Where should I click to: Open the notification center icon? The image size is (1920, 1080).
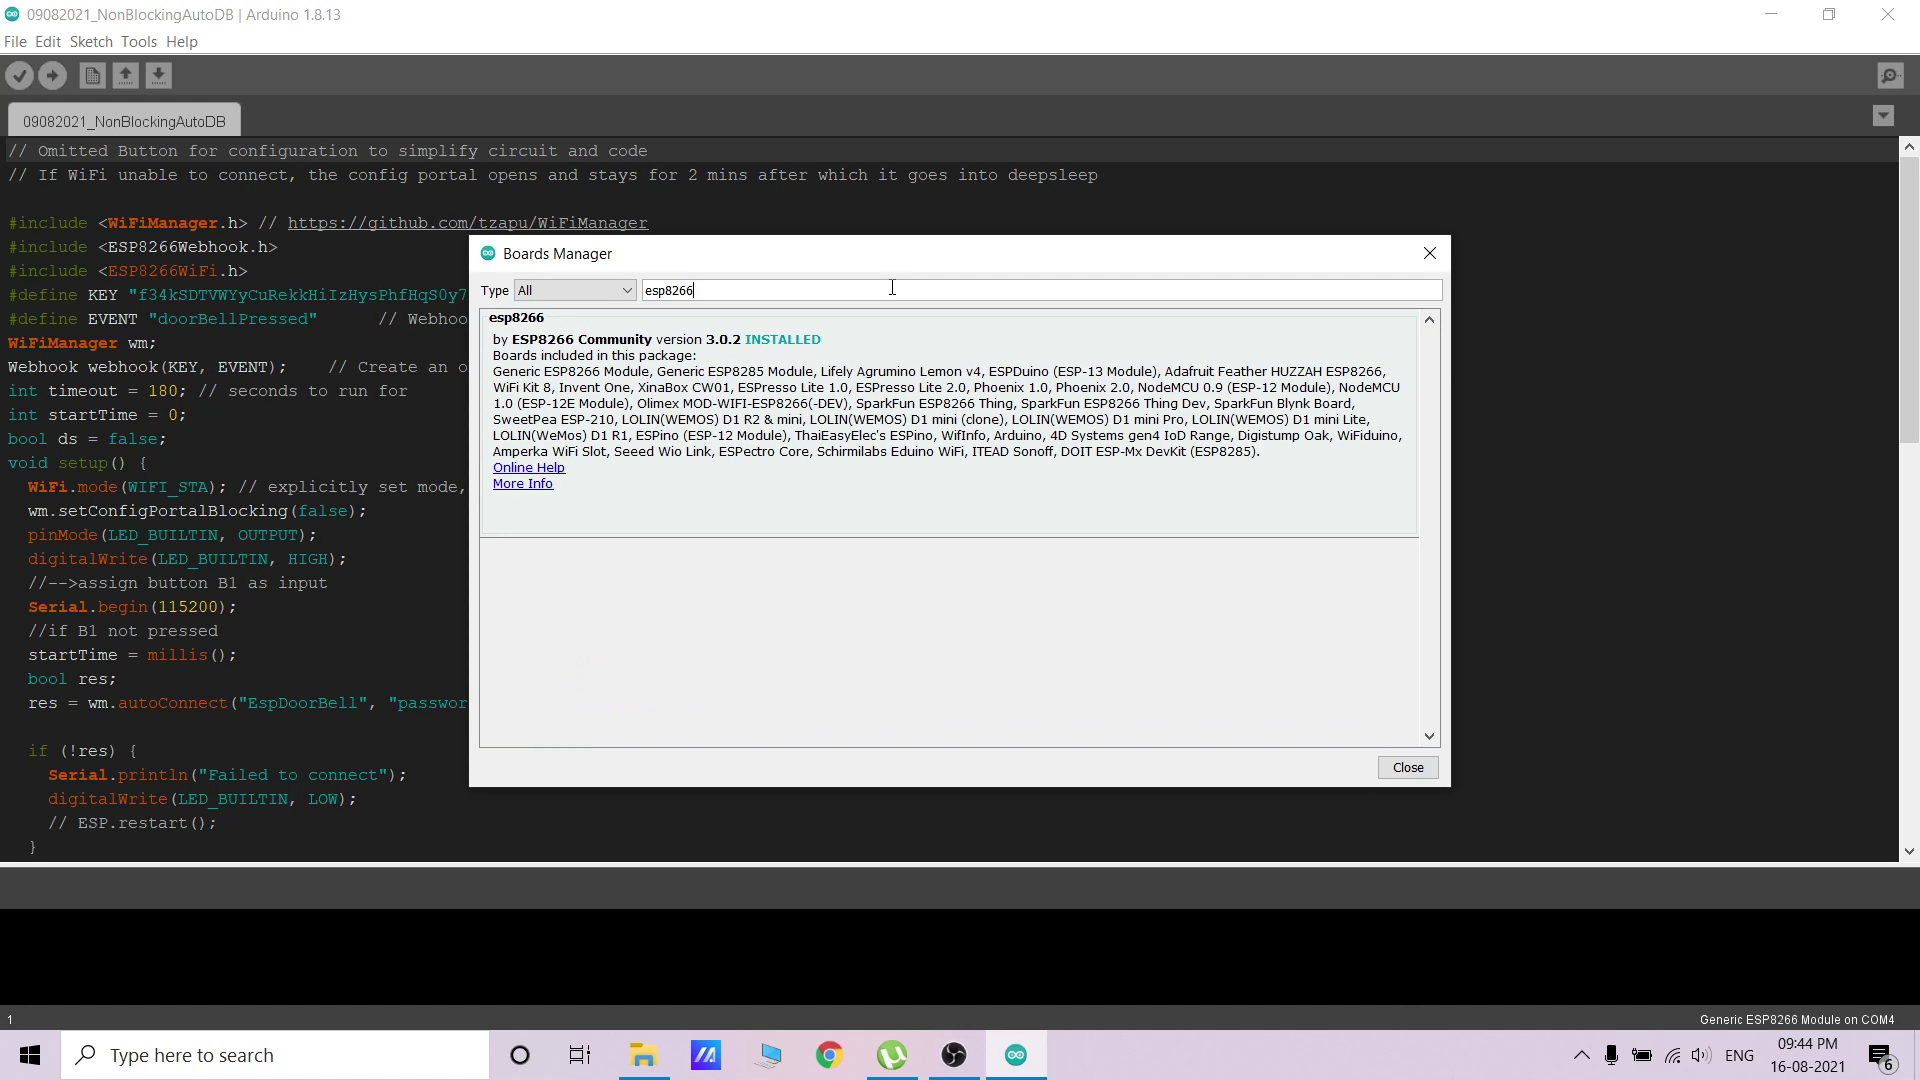(1880, 1056)
